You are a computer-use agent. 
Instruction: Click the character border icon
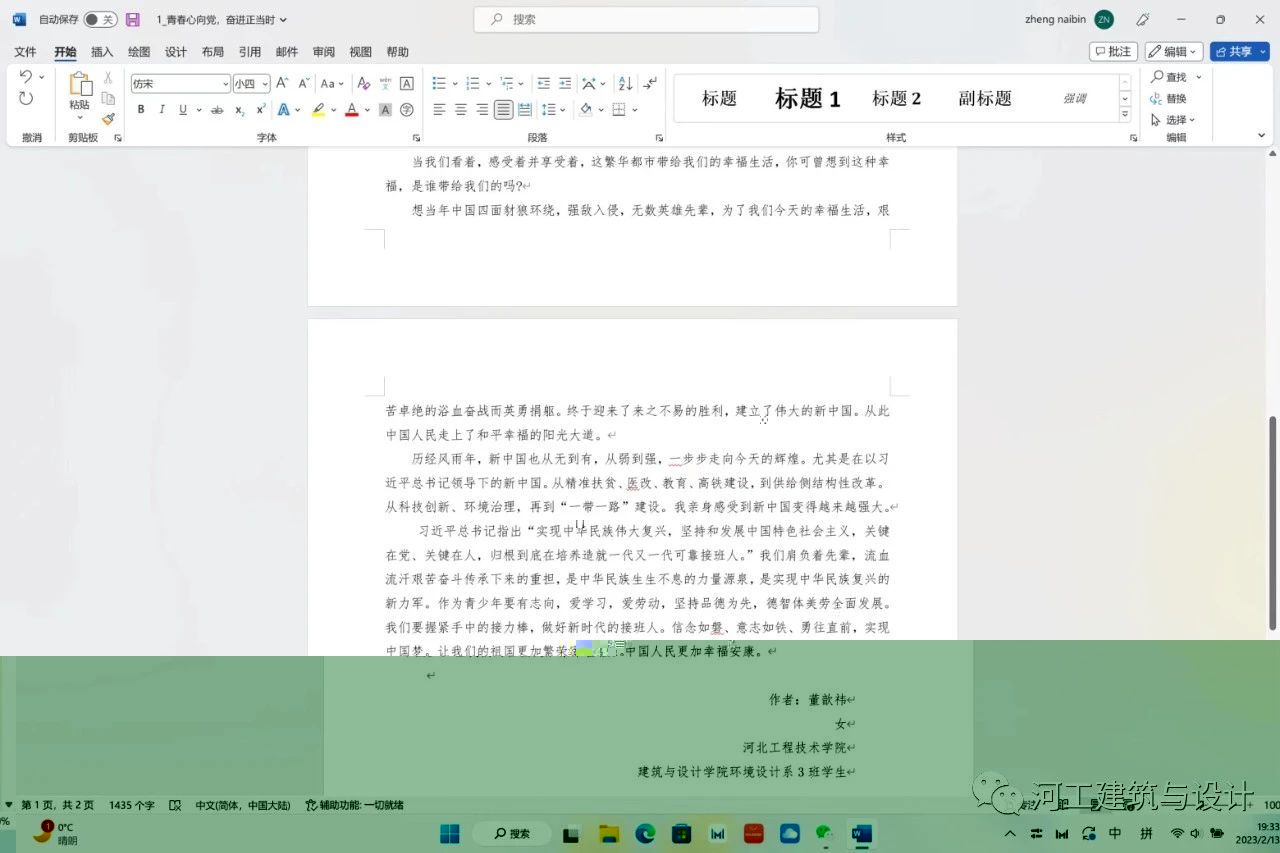point(407,84)
